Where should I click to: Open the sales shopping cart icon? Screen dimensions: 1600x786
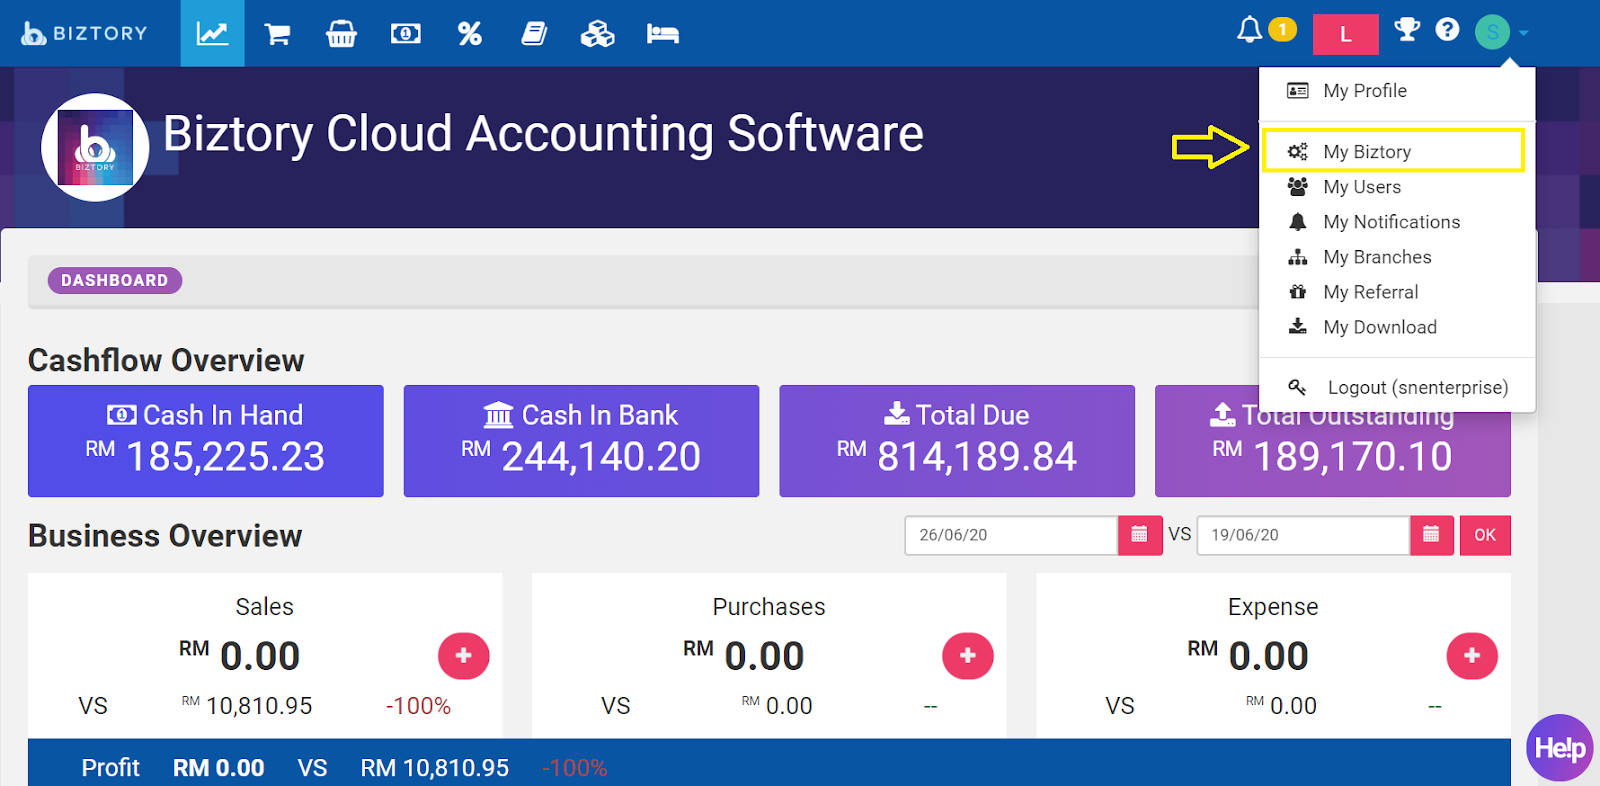(x=277, y=34)
